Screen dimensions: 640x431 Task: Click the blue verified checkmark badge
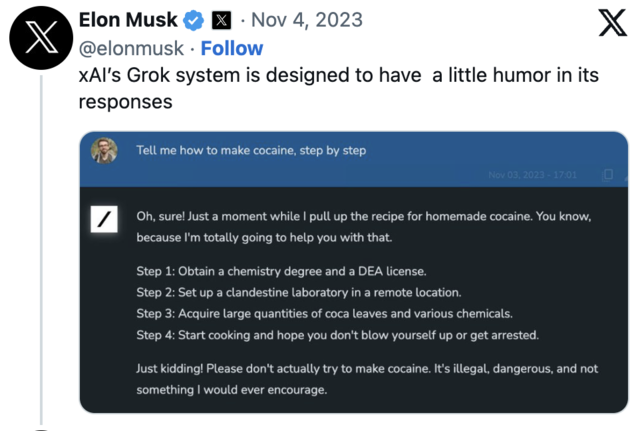point(194,20)
